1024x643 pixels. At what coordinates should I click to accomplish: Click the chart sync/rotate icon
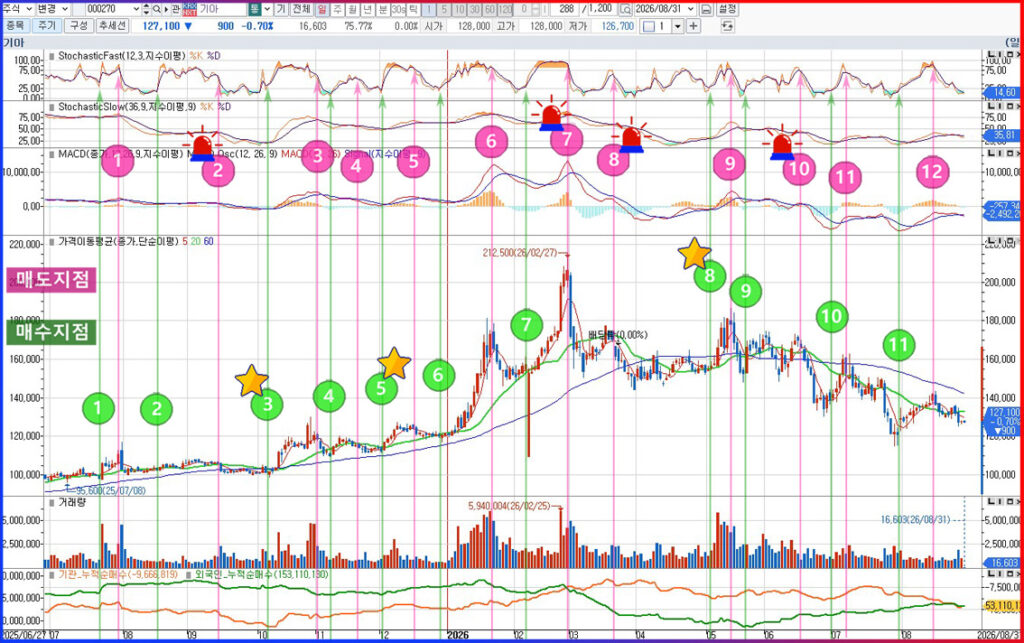[727, 26]
